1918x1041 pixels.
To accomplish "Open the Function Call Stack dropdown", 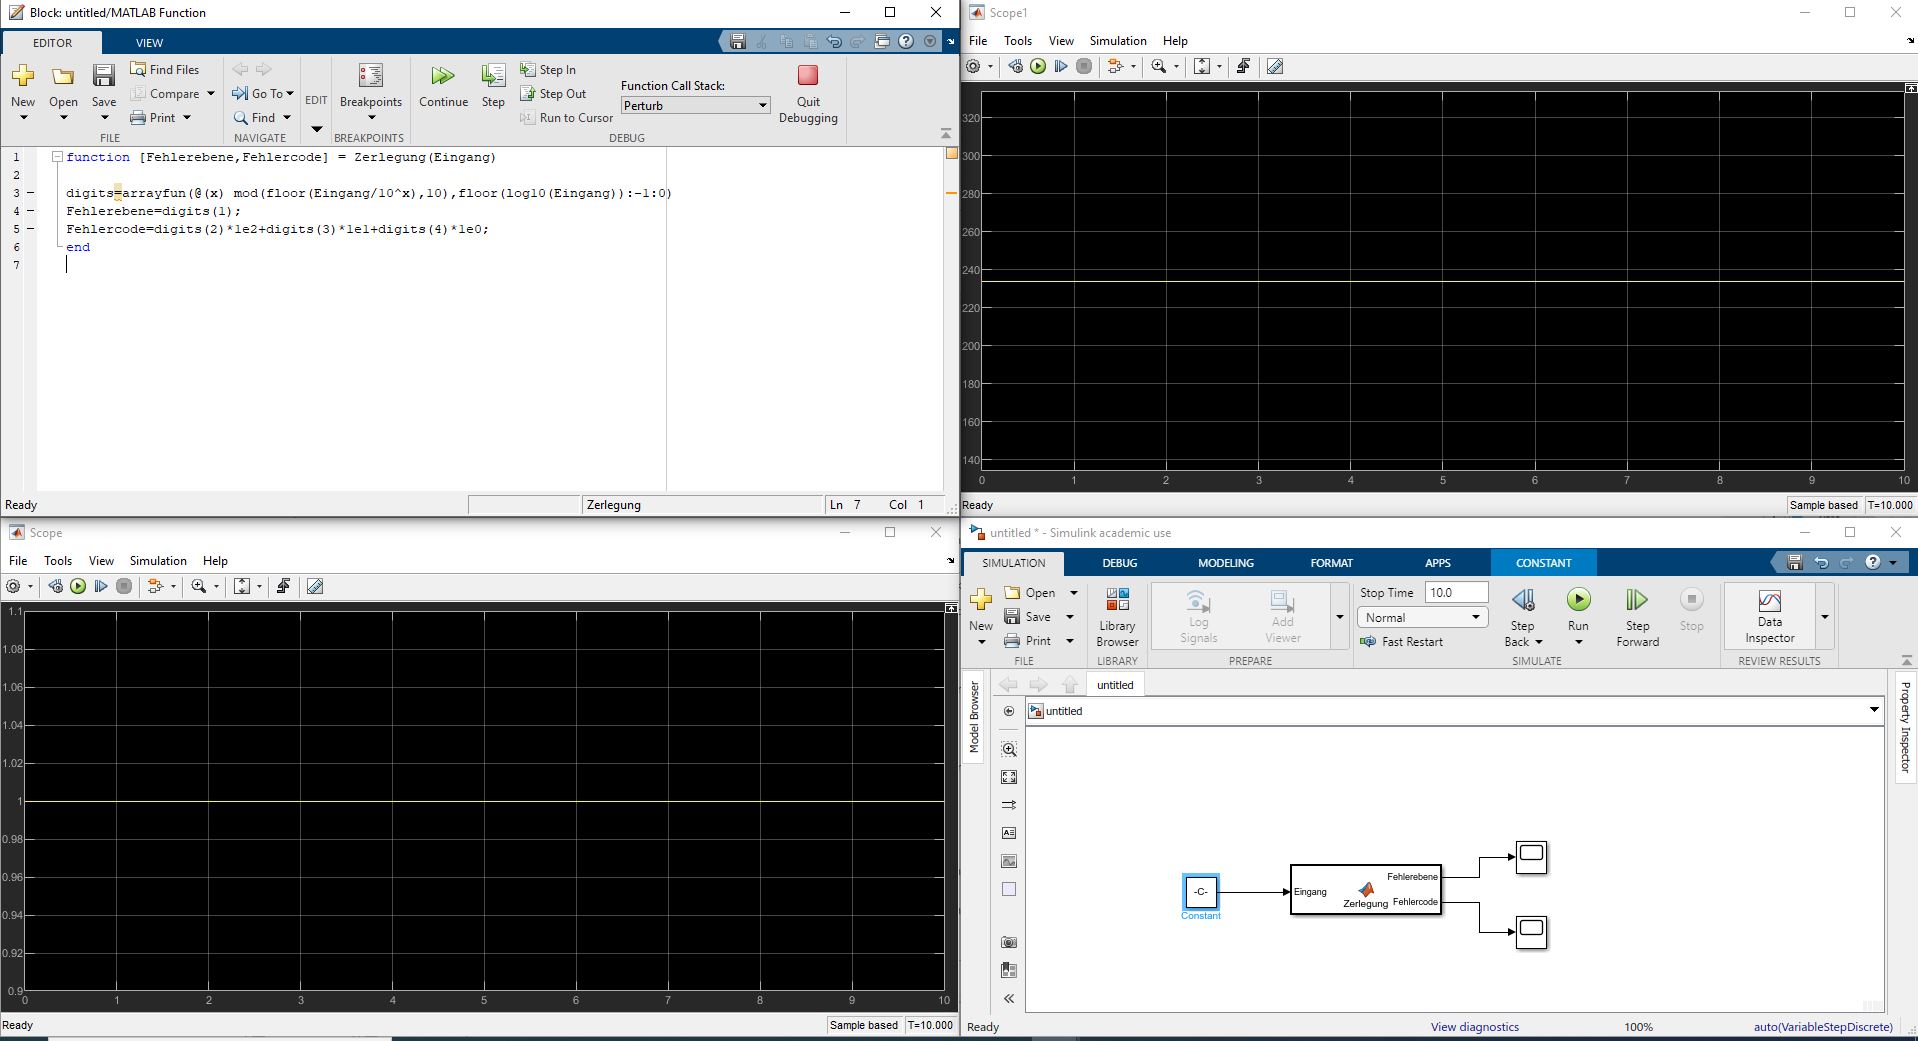I will (x=695, y=105).
